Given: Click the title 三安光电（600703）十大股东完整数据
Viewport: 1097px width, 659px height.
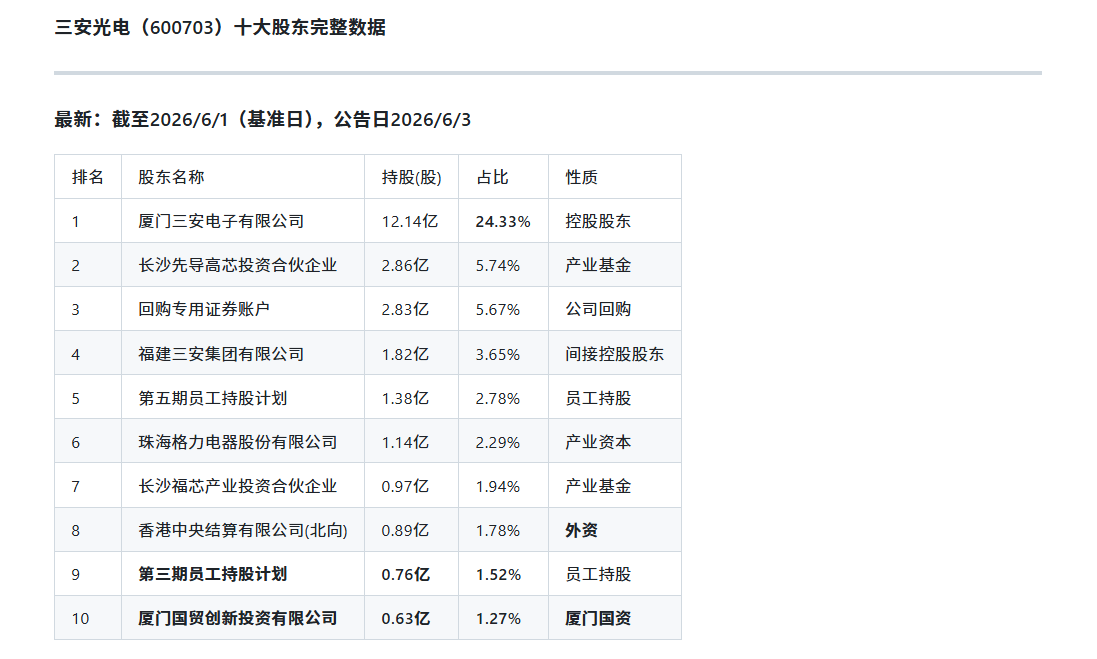Looking at the screenshot, I should tap(220, 27).
